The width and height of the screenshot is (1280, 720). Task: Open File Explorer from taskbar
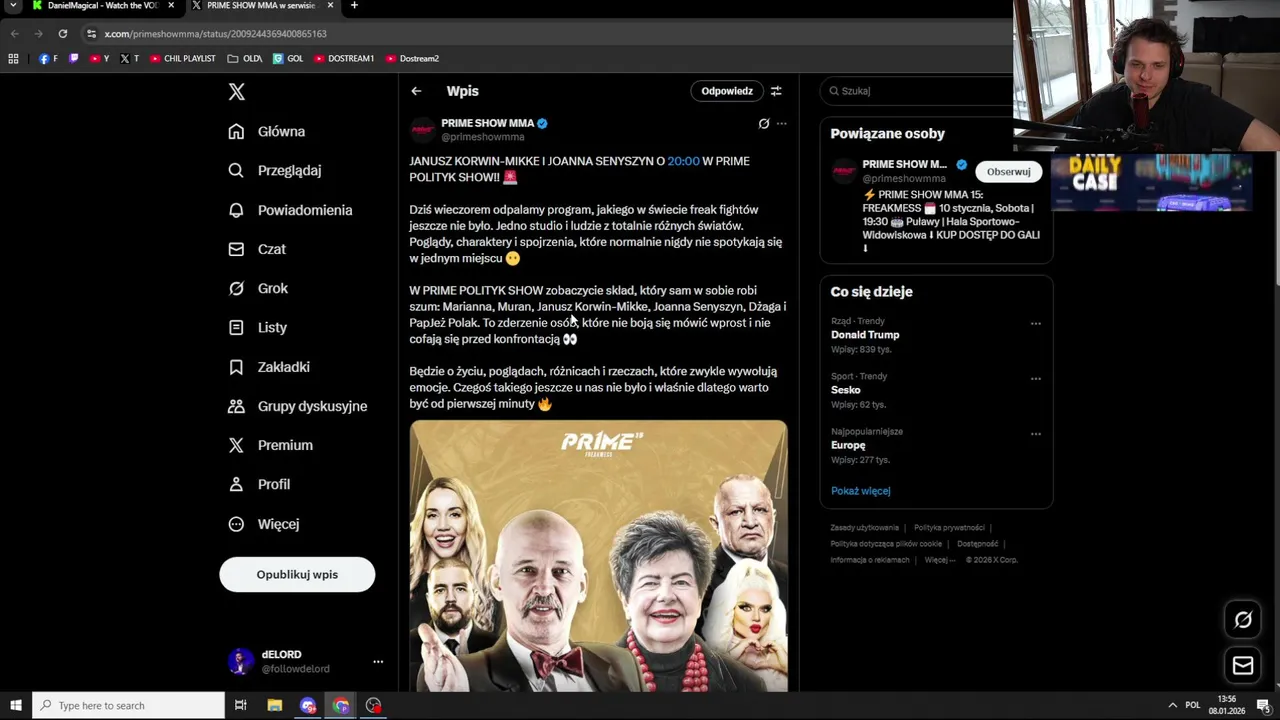275,706
